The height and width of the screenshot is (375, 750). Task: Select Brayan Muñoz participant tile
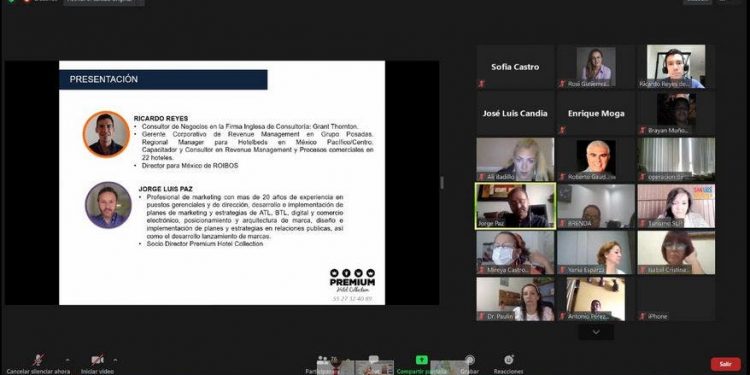pos(676,113)
